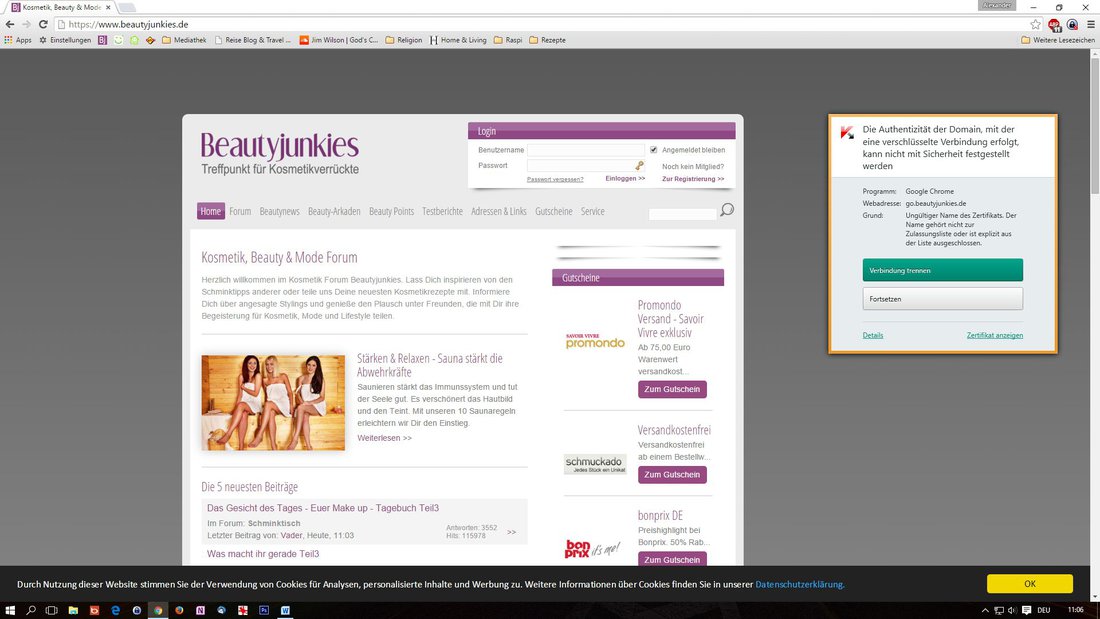Go back using the browser arrow
Screen dimensions: 1100x619
(x=9, y=24)
